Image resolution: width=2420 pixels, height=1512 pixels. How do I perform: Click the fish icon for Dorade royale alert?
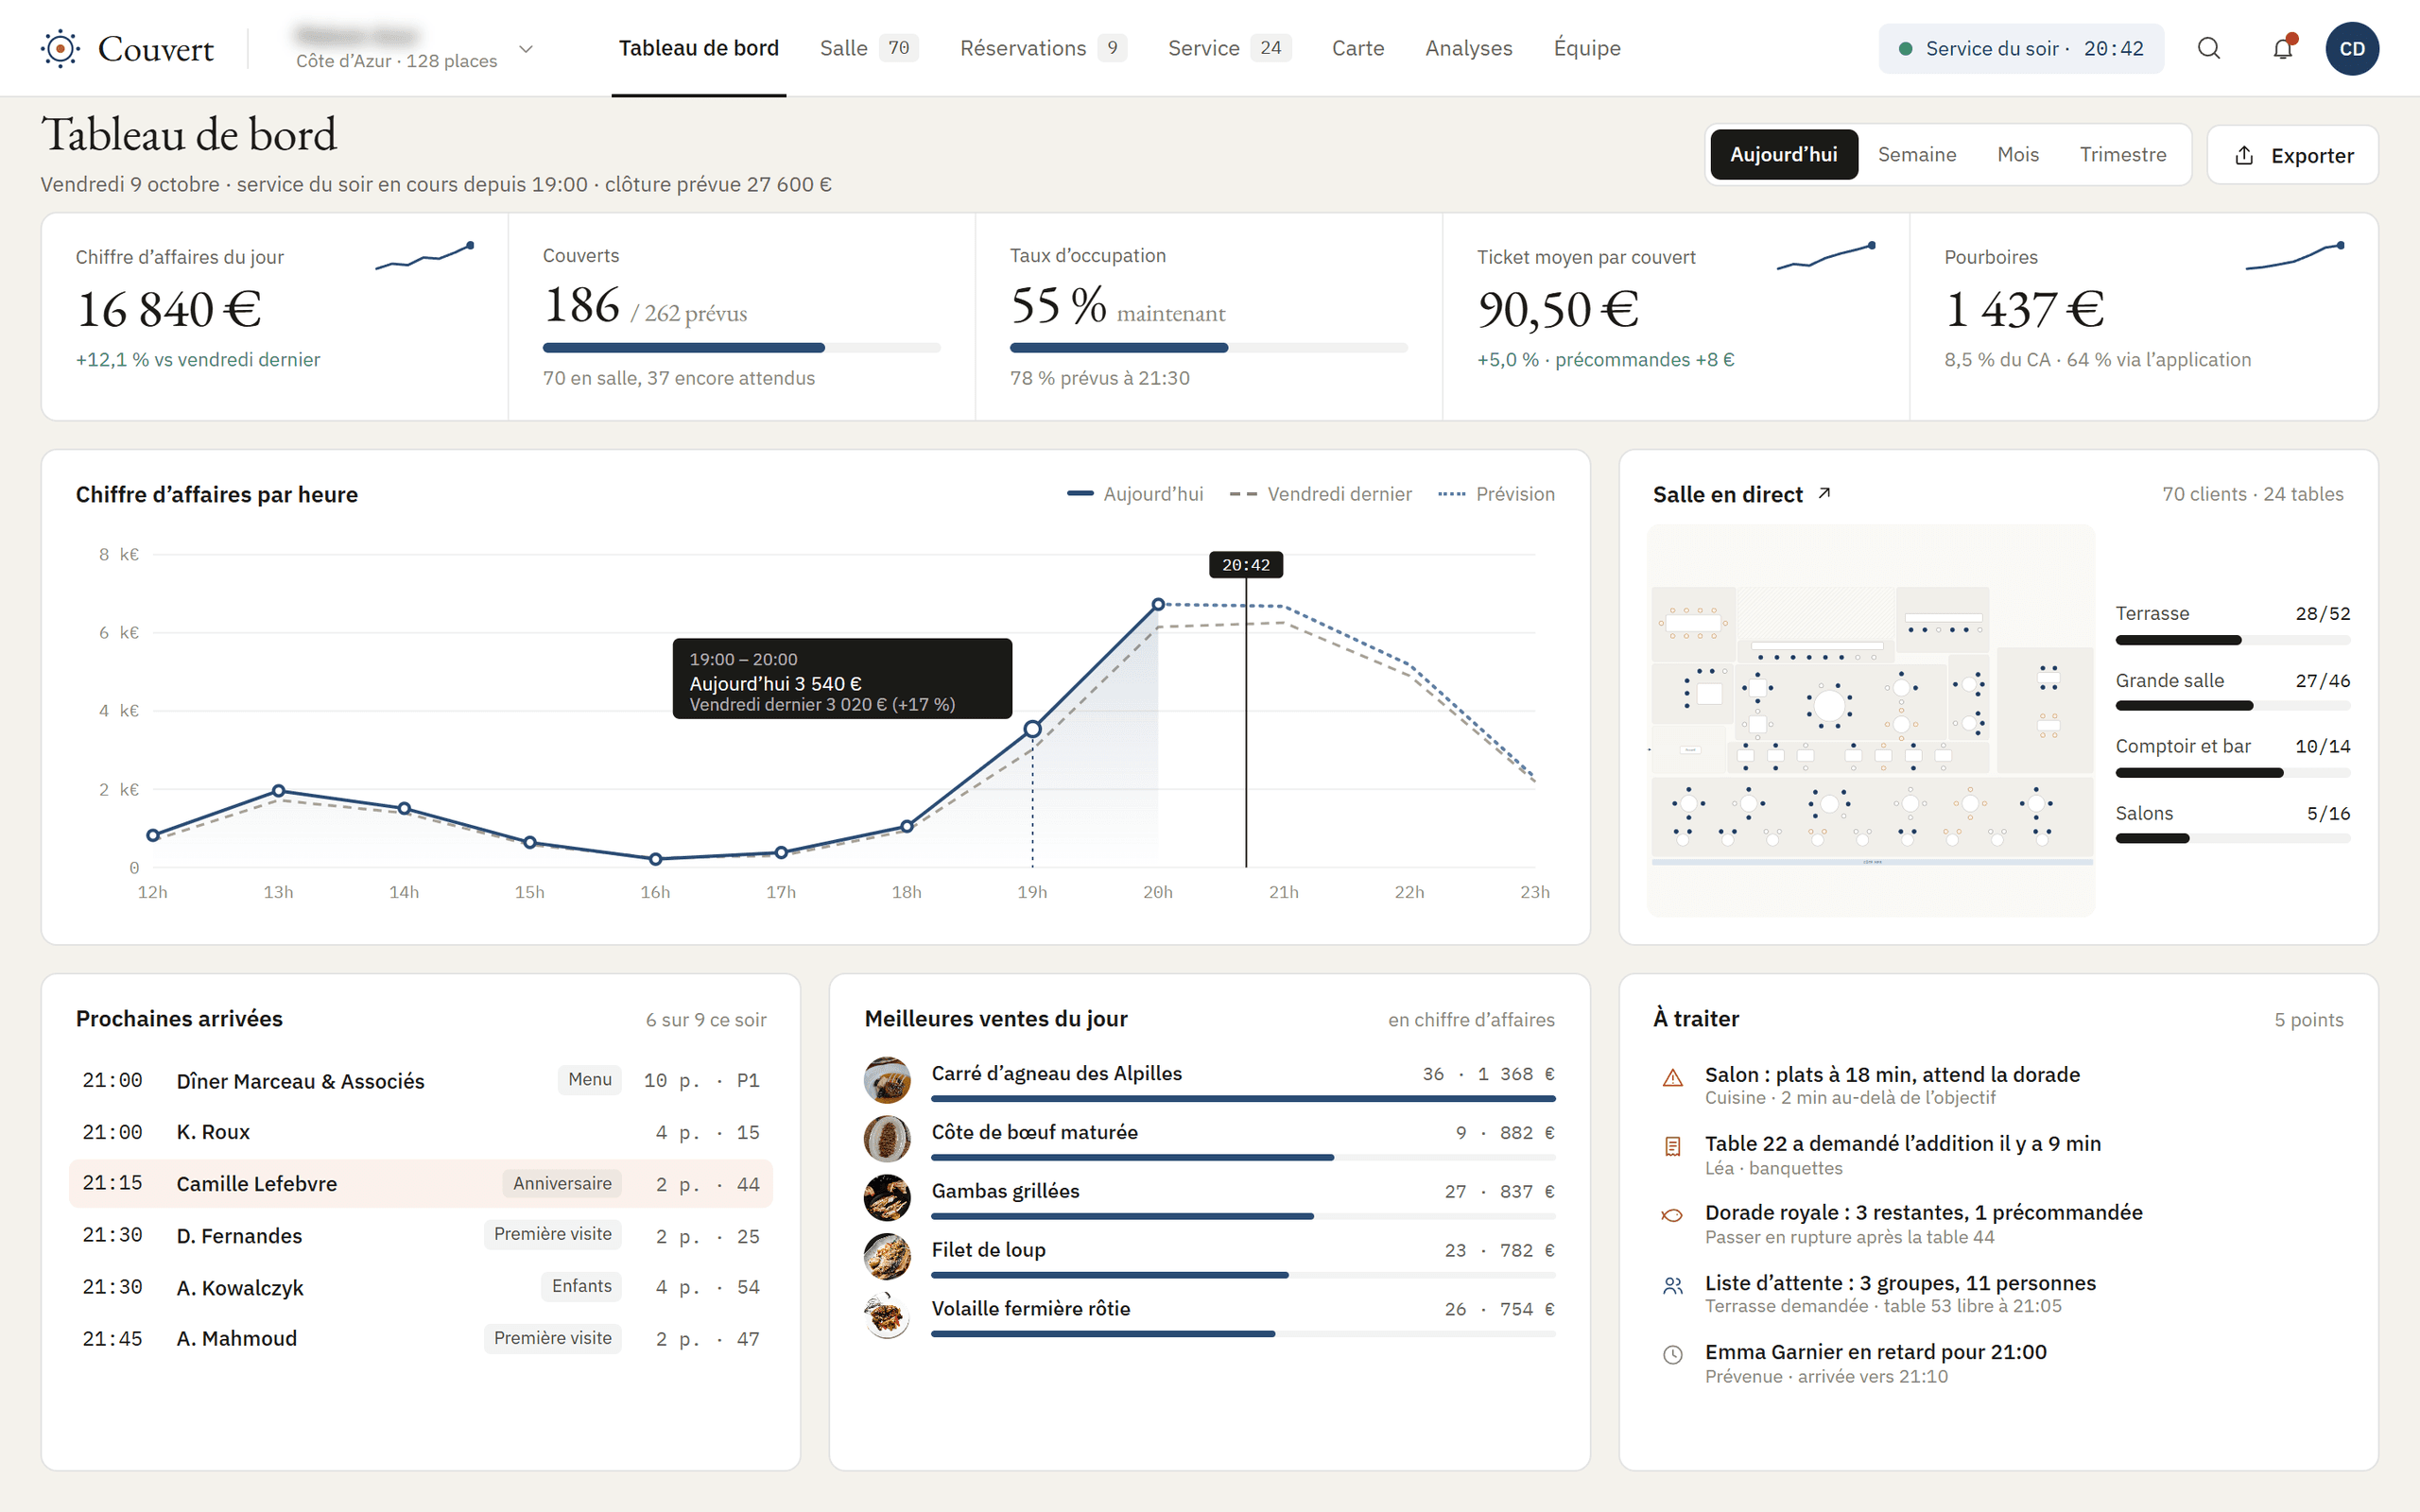(1672, 1215)
